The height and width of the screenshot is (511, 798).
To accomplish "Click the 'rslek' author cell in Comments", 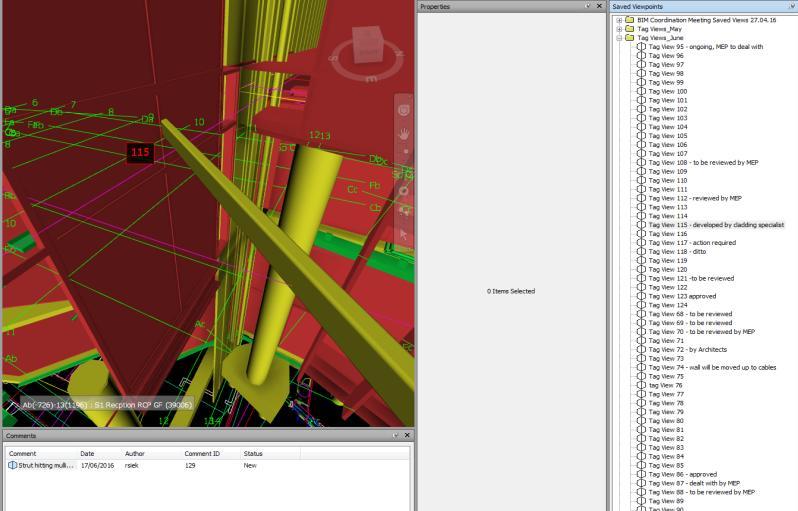I will 131,465.
